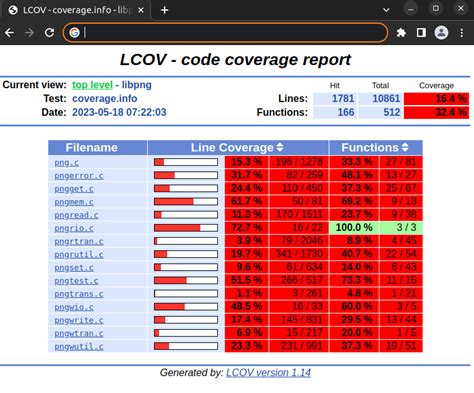Click the Google logo in address bar

pos(74,32)
